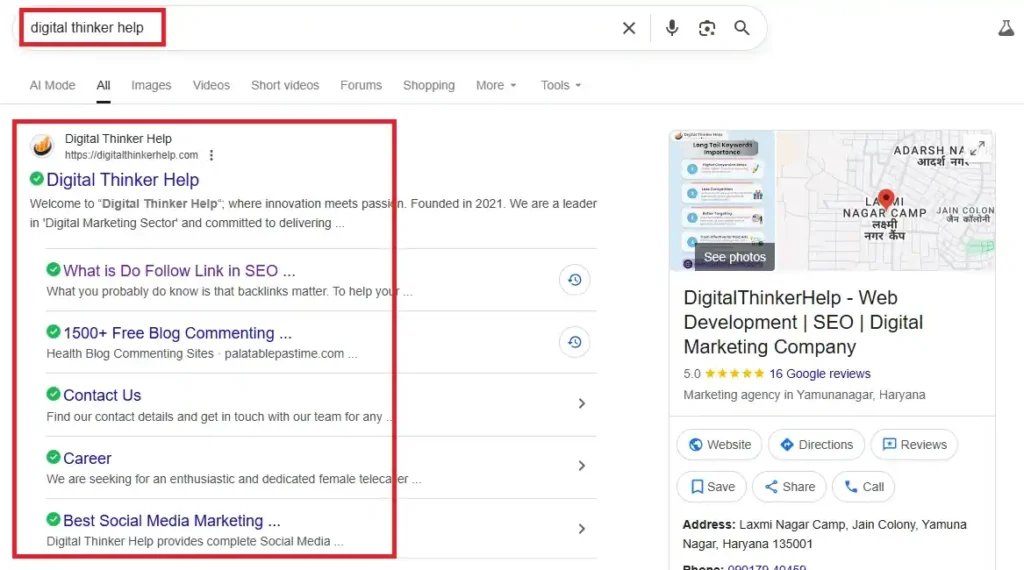Get Directions to DigitalThinkerHelp
Viewport: 1024px width, 570px height.
(816, 445)
